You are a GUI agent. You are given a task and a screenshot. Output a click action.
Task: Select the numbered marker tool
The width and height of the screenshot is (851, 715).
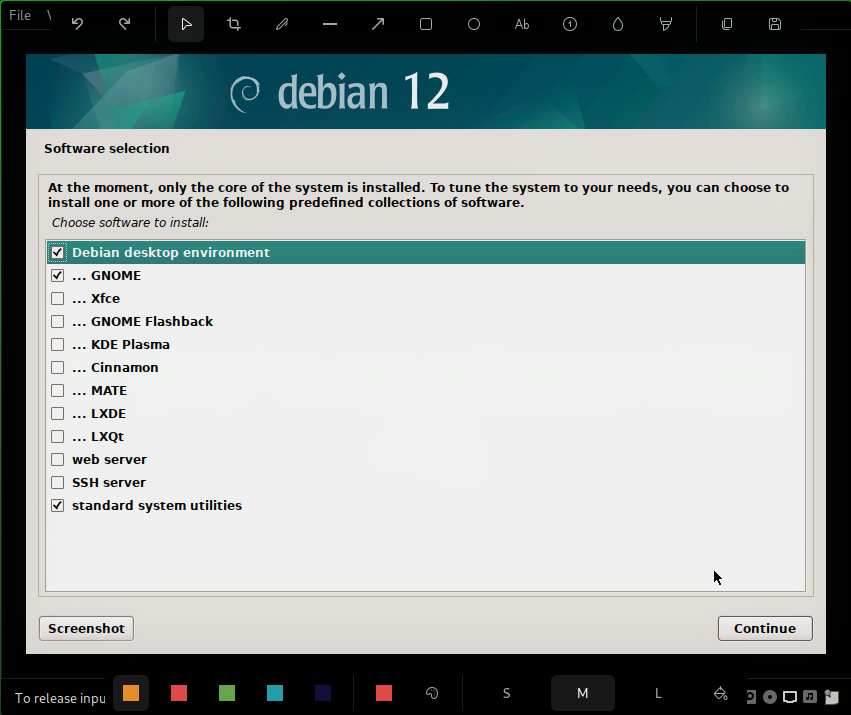click(569, 23)
